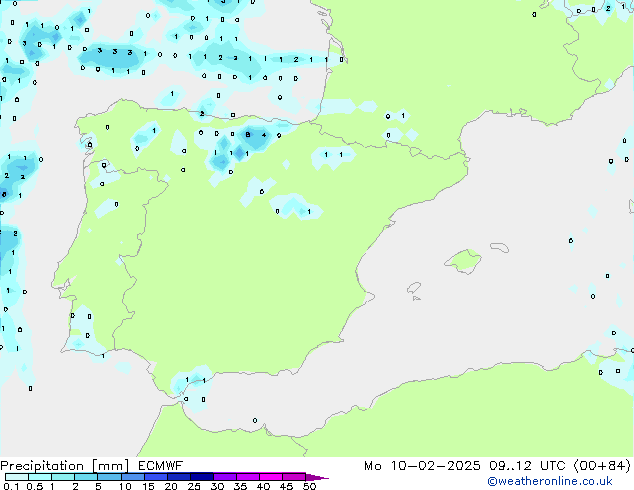Click the legend swatch between 40 and 45
Screen dimensions: 634x490
coord(271,477)
